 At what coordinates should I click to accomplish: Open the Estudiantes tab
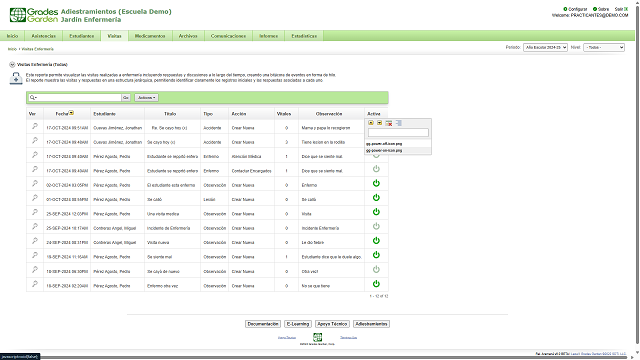82,36
